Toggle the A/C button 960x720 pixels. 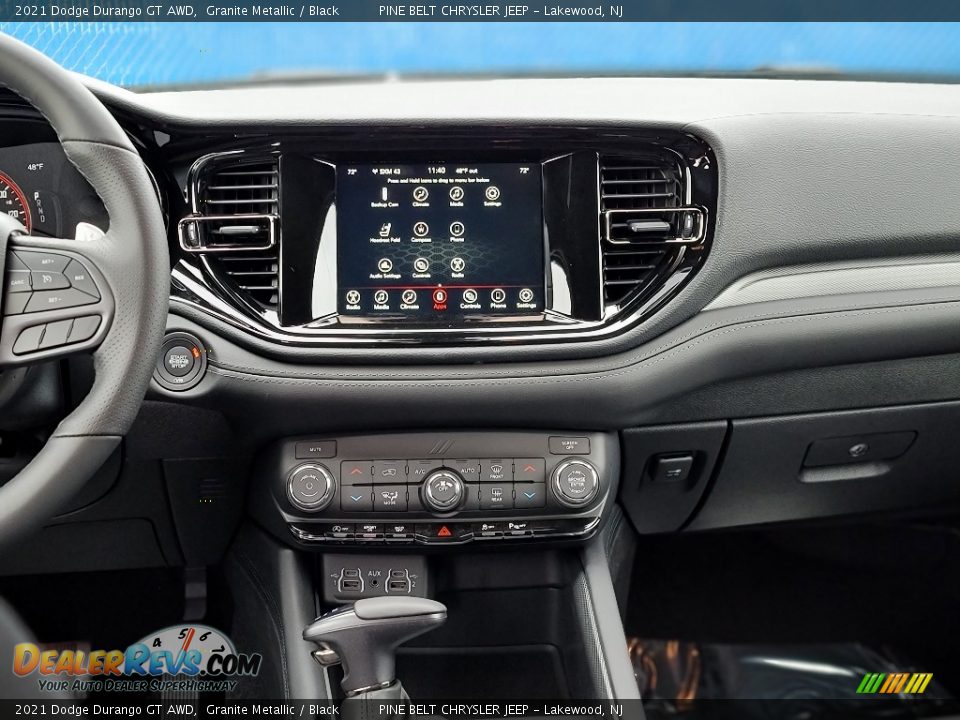pyautogui.click(x=420, y=471)
